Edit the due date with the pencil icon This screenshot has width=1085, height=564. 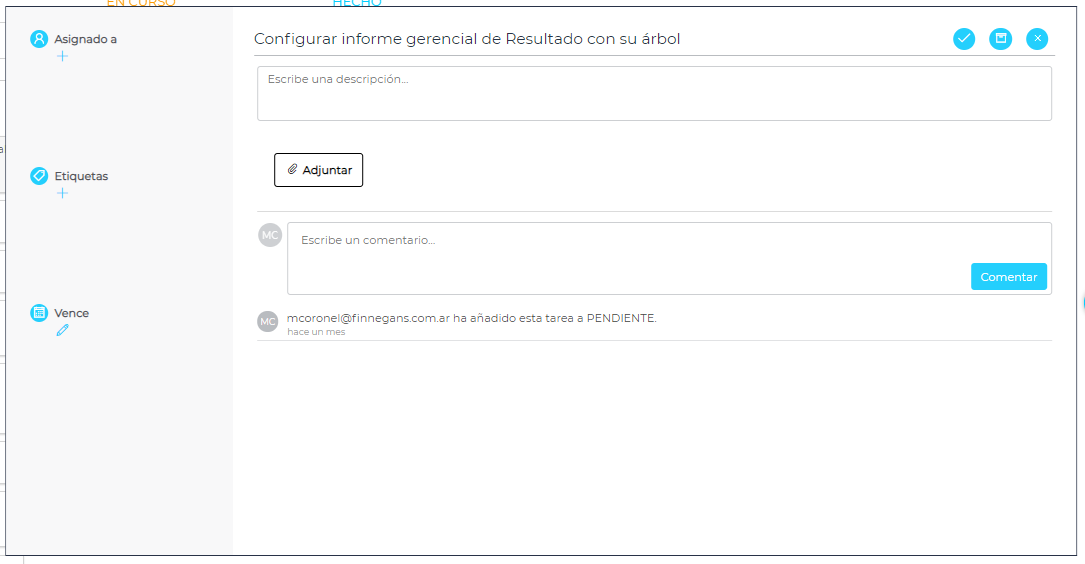pos(63,330)
